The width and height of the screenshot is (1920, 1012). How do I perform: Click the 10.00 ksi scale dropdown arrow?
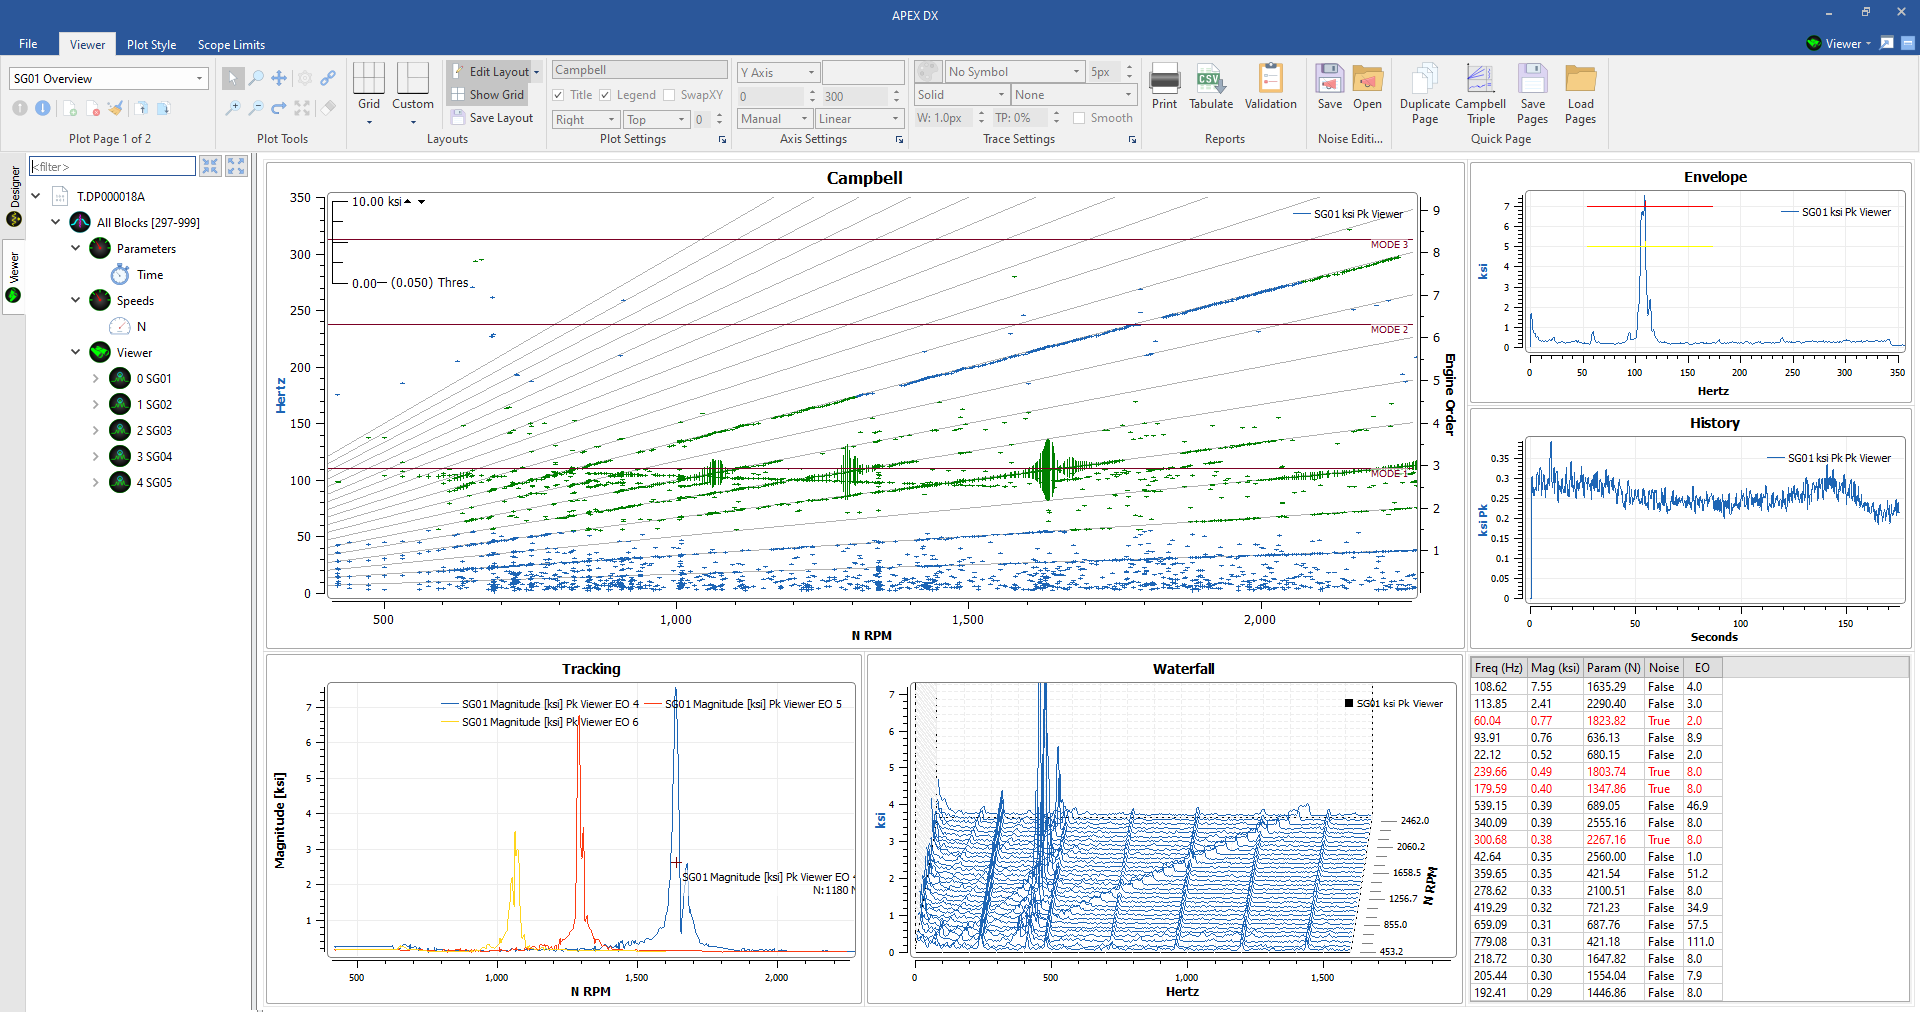422,202
